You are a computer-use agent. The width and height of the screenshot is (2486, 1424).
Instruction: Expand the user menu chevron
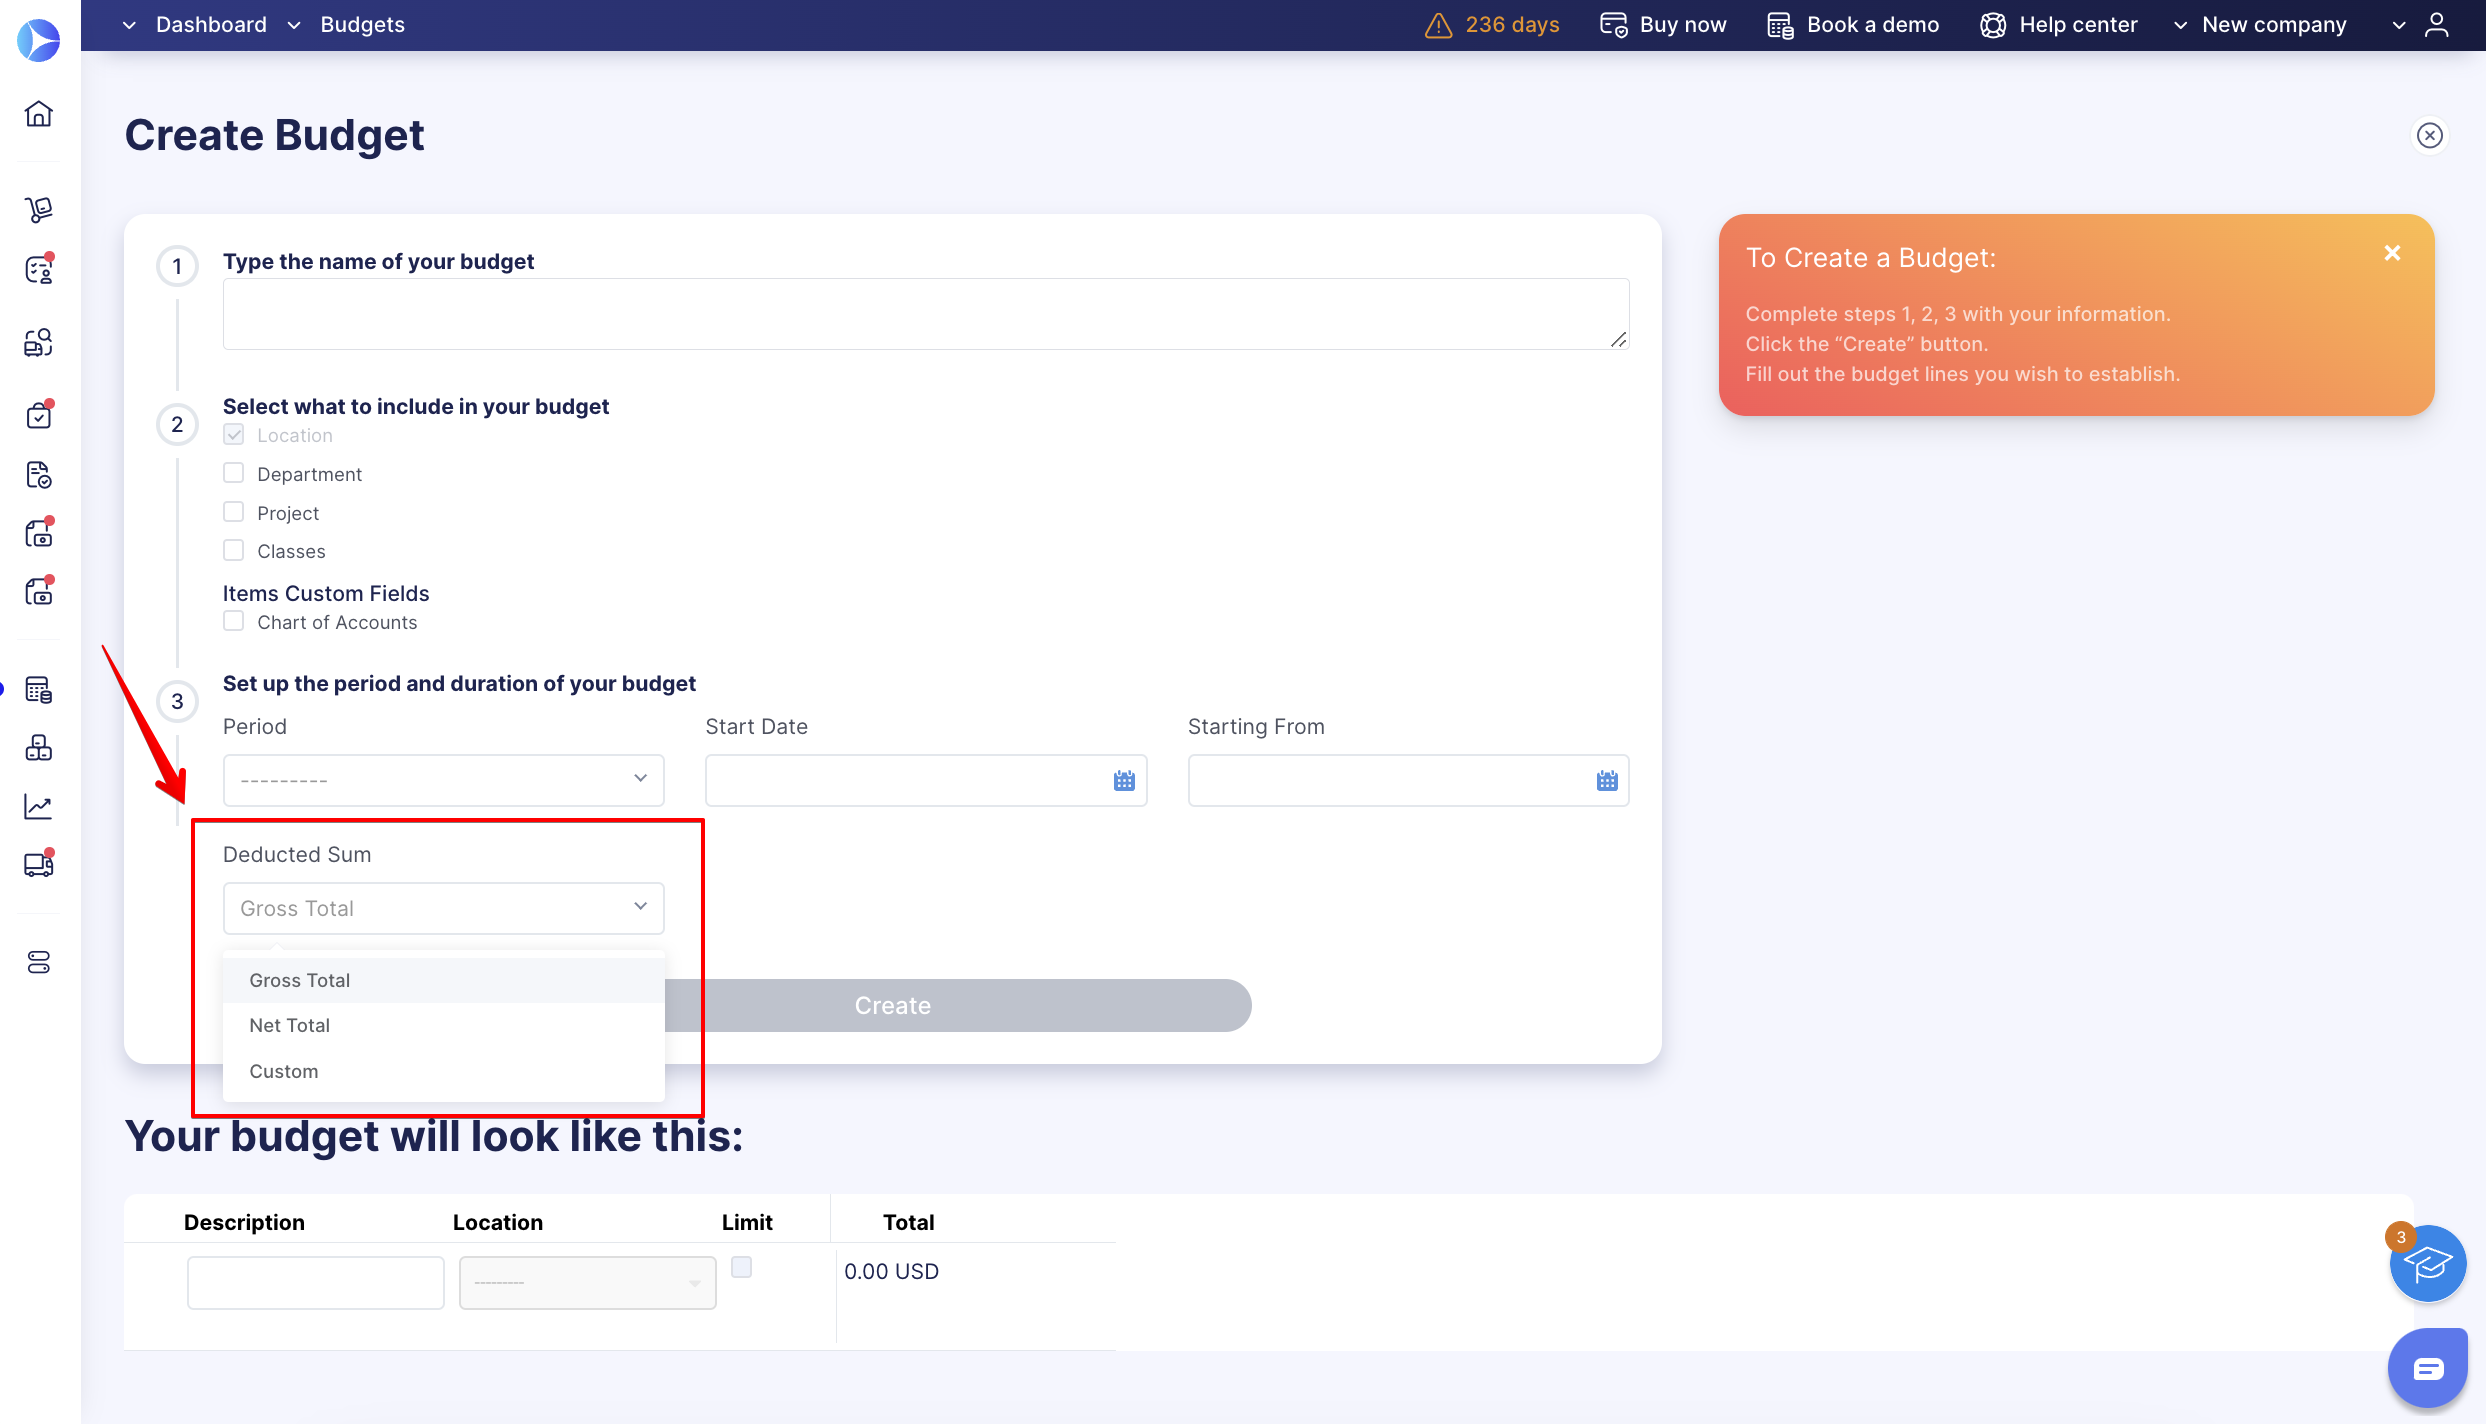pyautogui.click(x=2398, y=25)
